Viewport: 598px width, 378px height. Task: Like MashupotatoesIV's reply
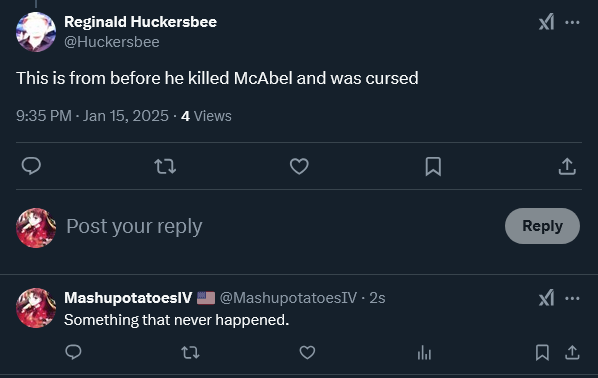[x=307, y=352]
